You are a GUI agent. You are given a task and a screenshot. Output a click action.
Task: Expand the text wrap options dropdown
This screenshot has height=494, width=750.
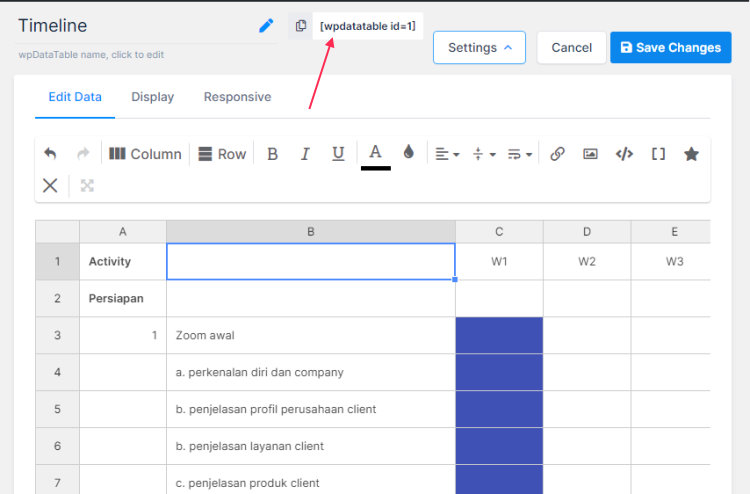[519, 154]
